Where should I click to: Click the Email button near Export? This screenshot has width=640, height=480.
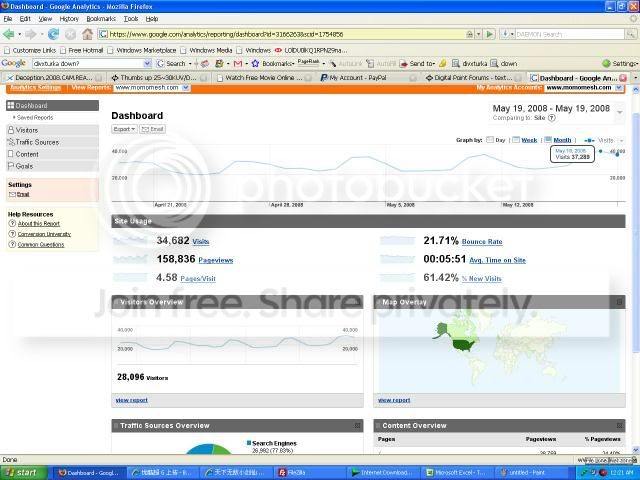point(152,129)
